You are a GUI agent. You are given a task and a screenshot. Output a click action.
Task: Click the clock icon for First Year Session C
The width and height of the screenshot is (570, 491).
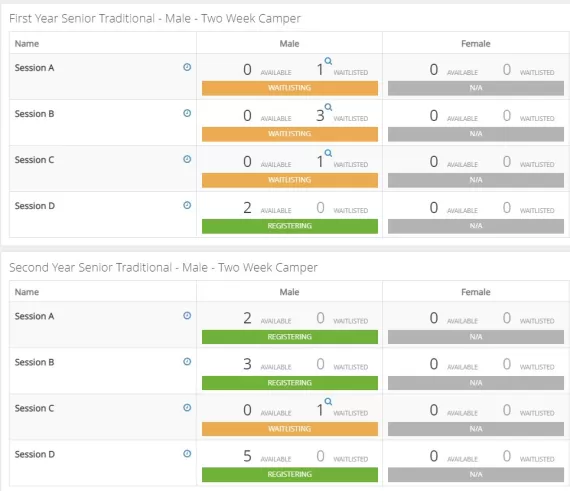coord(187,159)
